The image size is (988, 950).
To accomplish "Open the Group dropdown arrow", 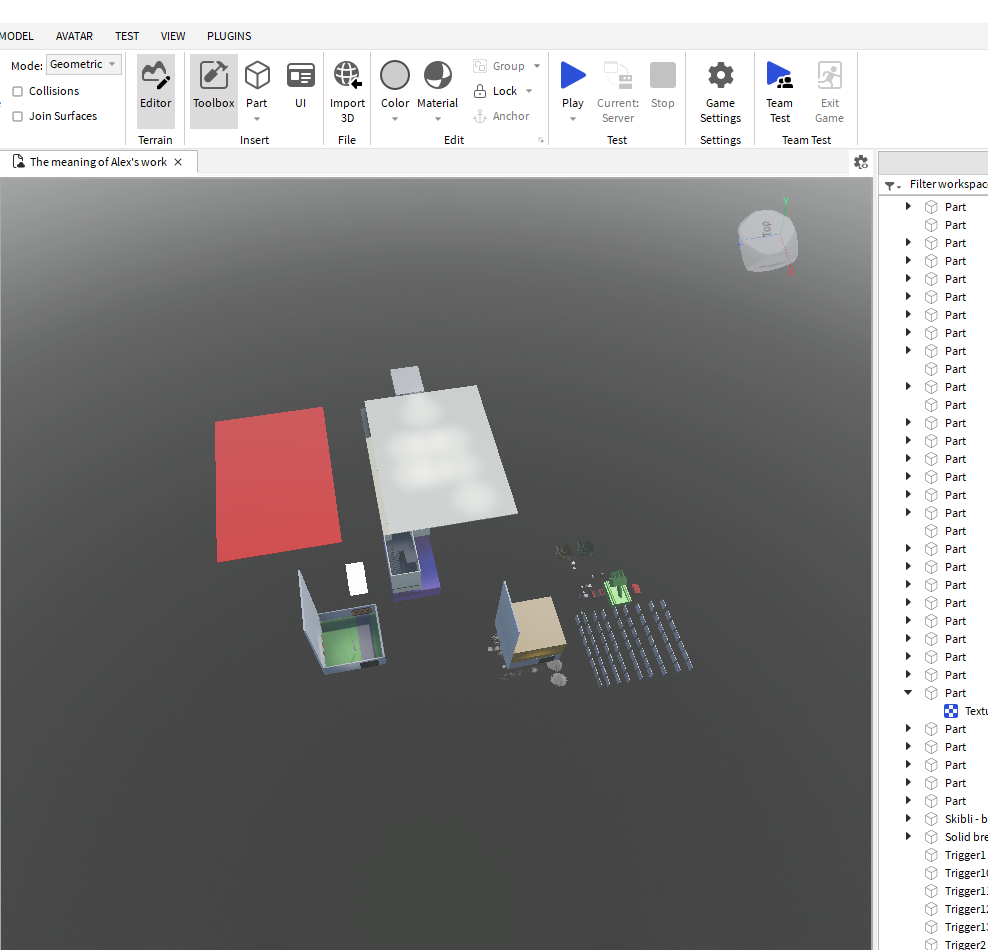I will coord(537,66).
